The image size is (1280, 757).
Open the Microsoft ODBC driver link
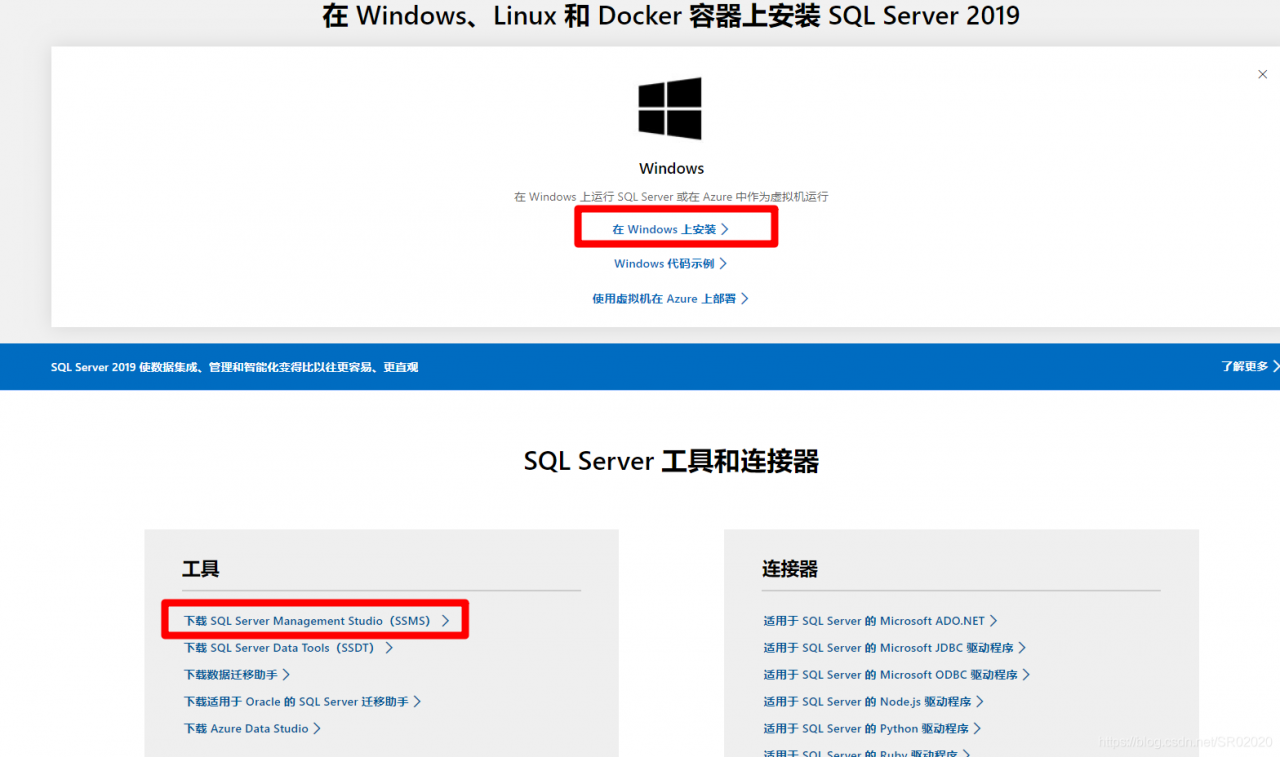(x=897, y=675)
